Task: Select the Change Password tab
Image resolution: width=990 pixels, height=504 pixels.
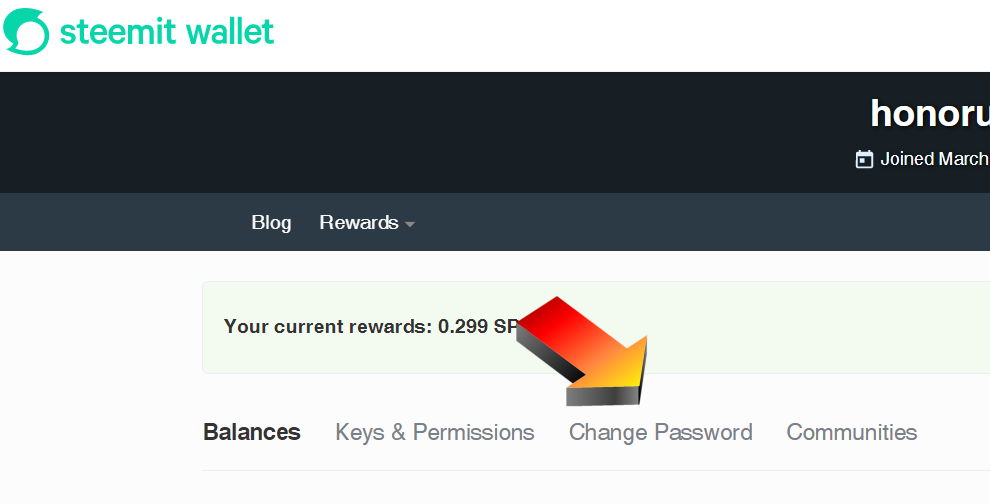Action: pos(660,432)
